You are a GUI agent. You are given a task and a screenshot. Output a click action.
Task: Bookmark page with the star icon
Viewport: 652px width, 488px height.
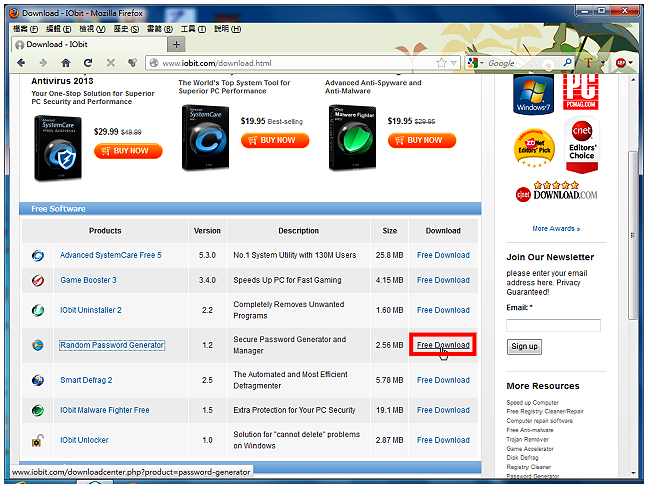[x=441, y=63]
